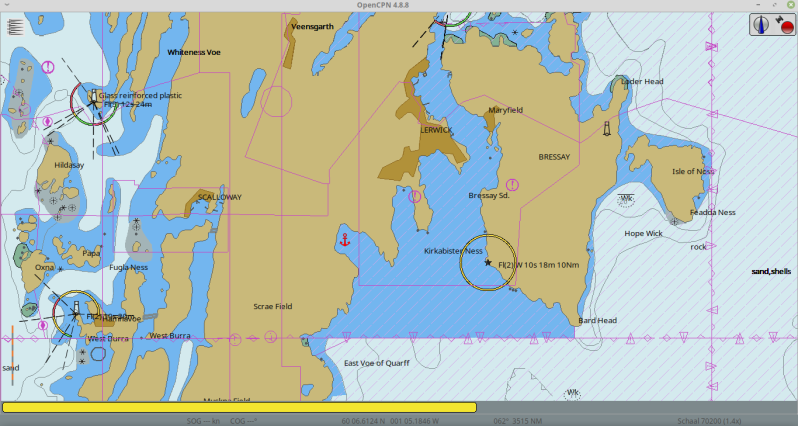The image size is (798, 426).
Task: Click the SCALLOWAY harbour label
Action: [220, 197]
